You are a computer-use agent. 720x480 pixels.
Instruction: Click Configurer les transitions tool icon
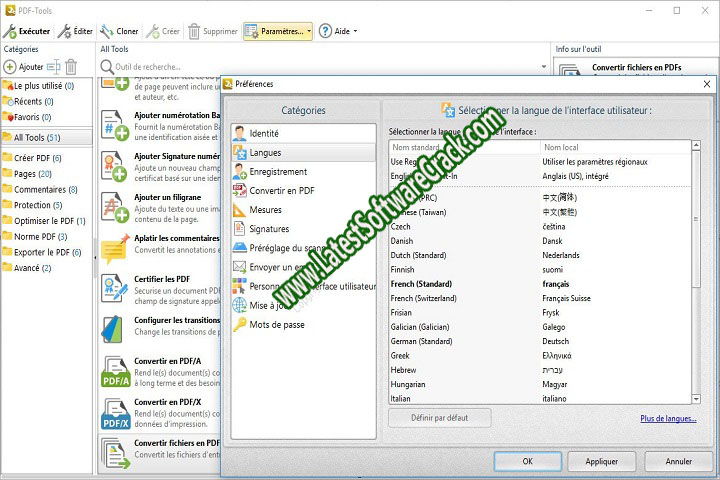(112, 329)
